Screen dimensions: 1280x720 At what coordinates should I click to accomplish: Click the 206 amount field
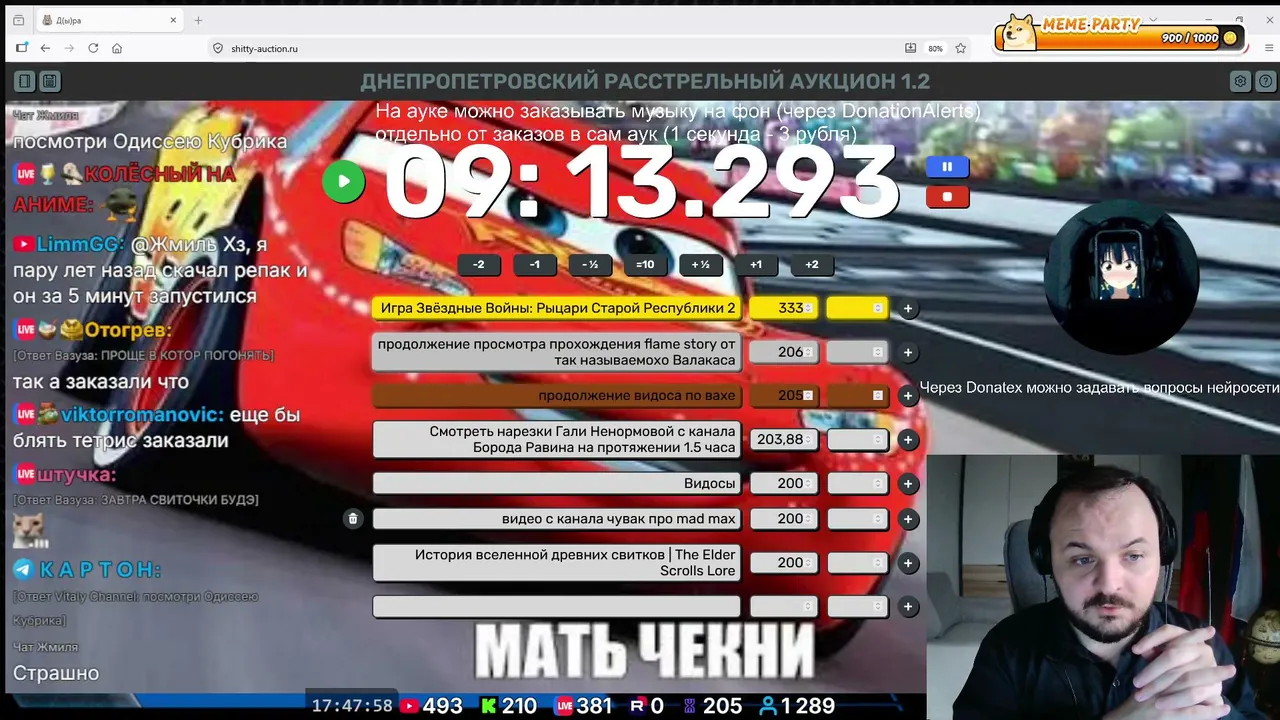783,352
